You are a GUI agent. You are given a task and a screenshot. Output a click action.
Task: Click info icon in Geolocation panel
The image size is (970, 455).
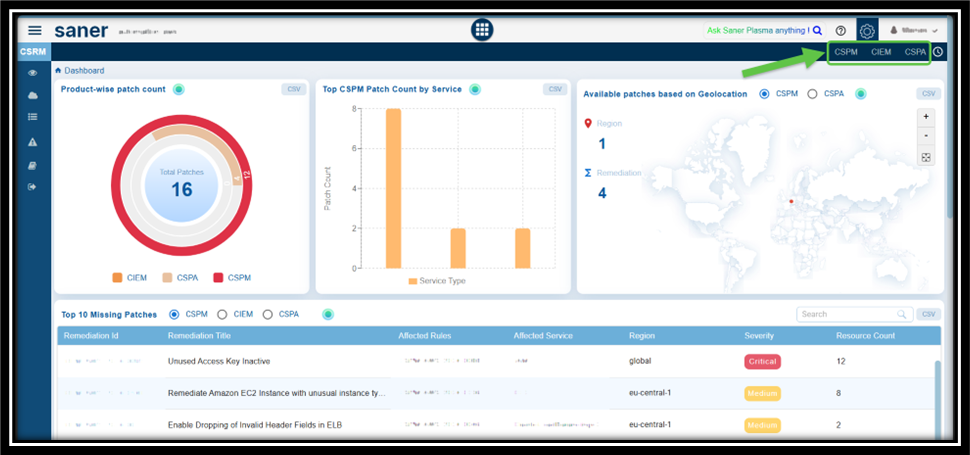coord(861,94)
